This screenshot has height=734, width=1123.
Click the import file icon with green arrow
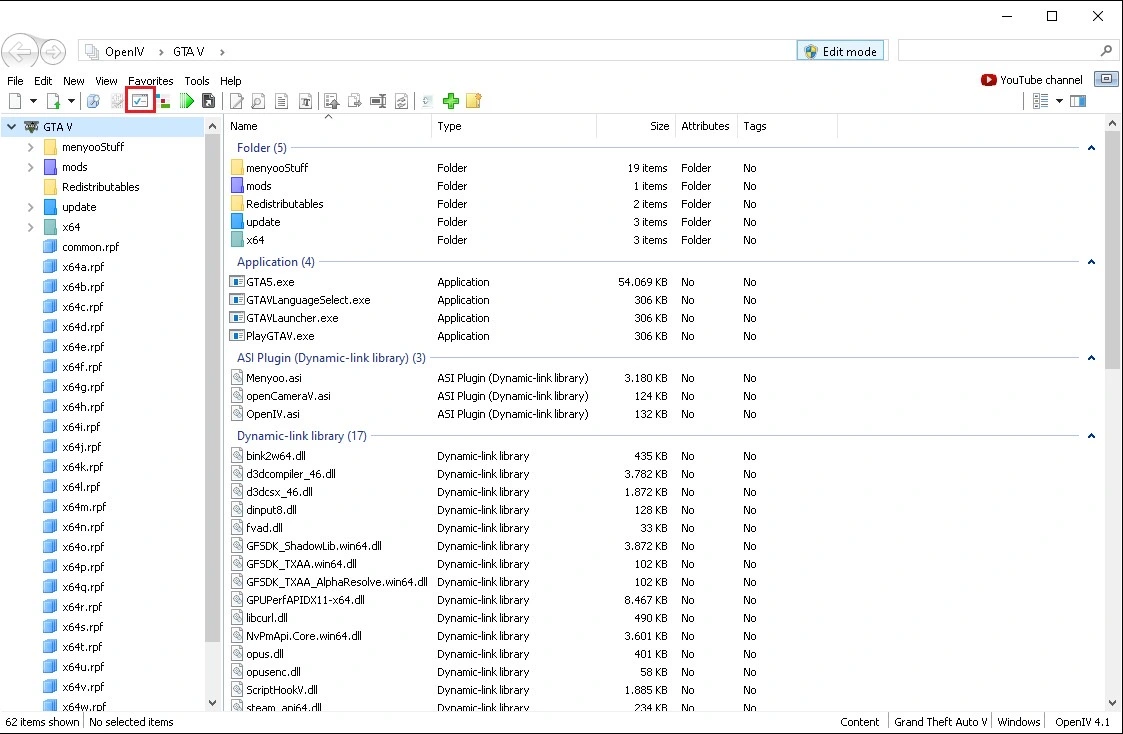[x=53, y=101]
